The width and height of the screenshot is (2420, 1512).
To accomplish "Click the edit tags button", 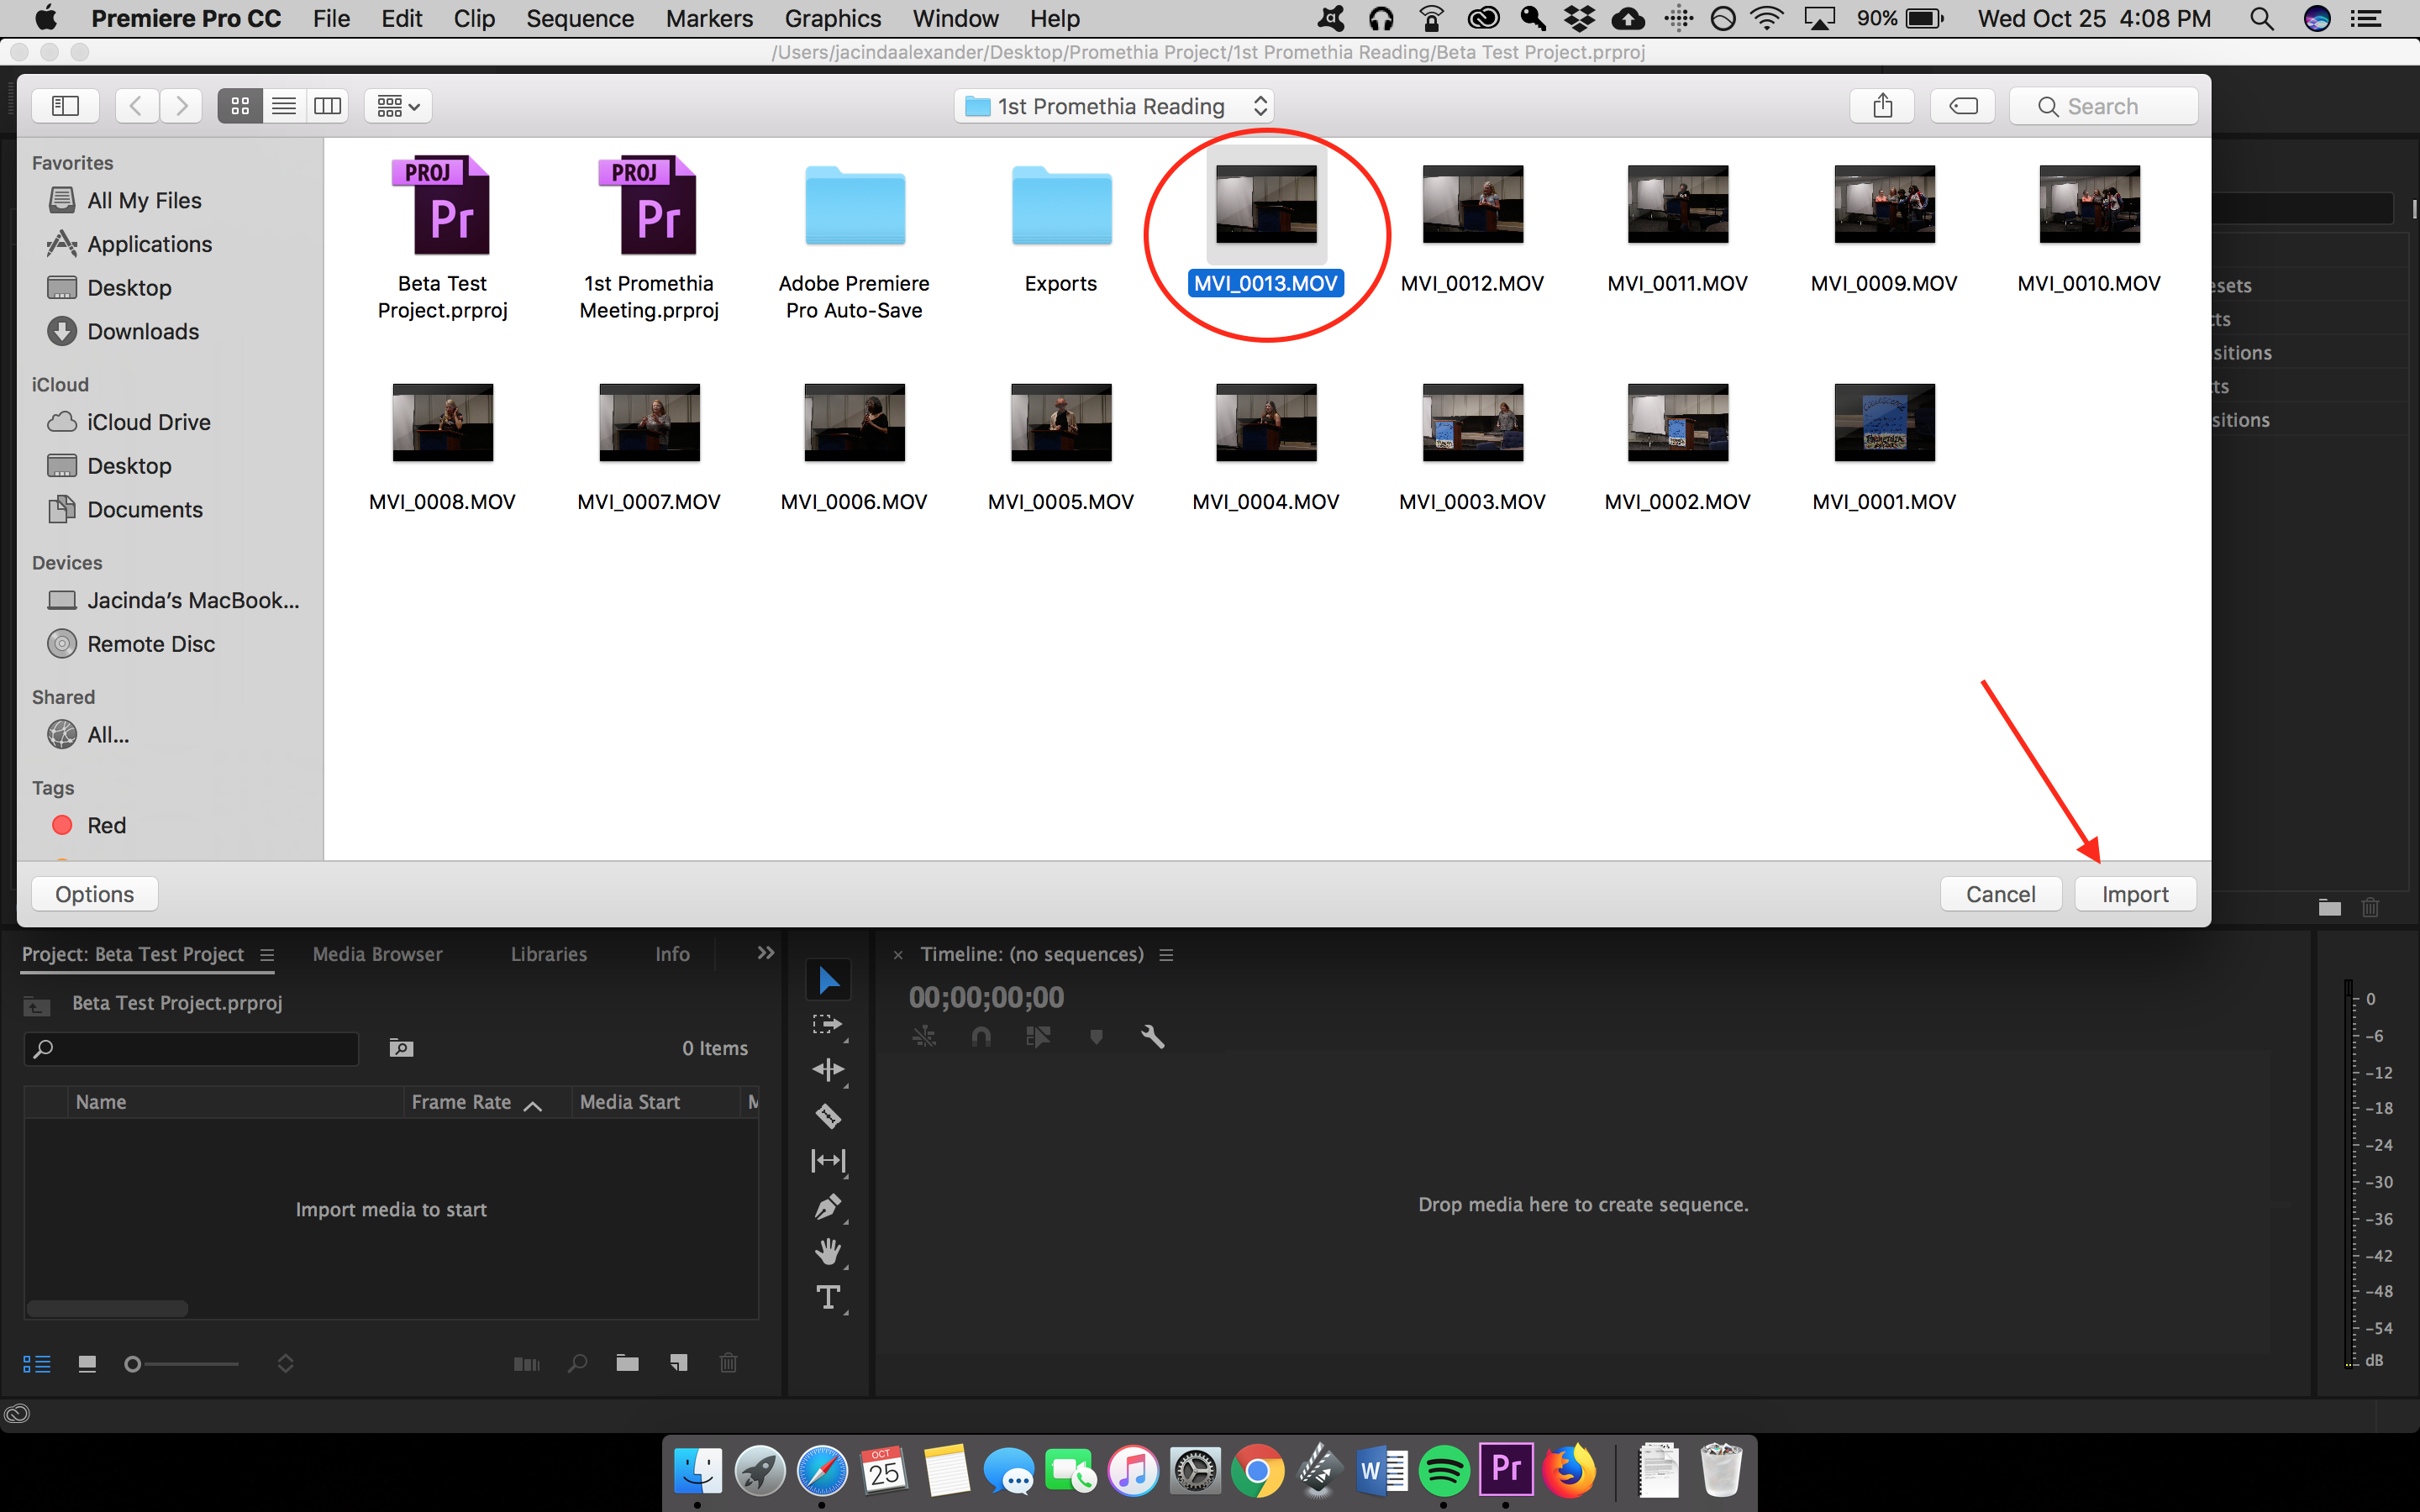I will coord(1963,105).
